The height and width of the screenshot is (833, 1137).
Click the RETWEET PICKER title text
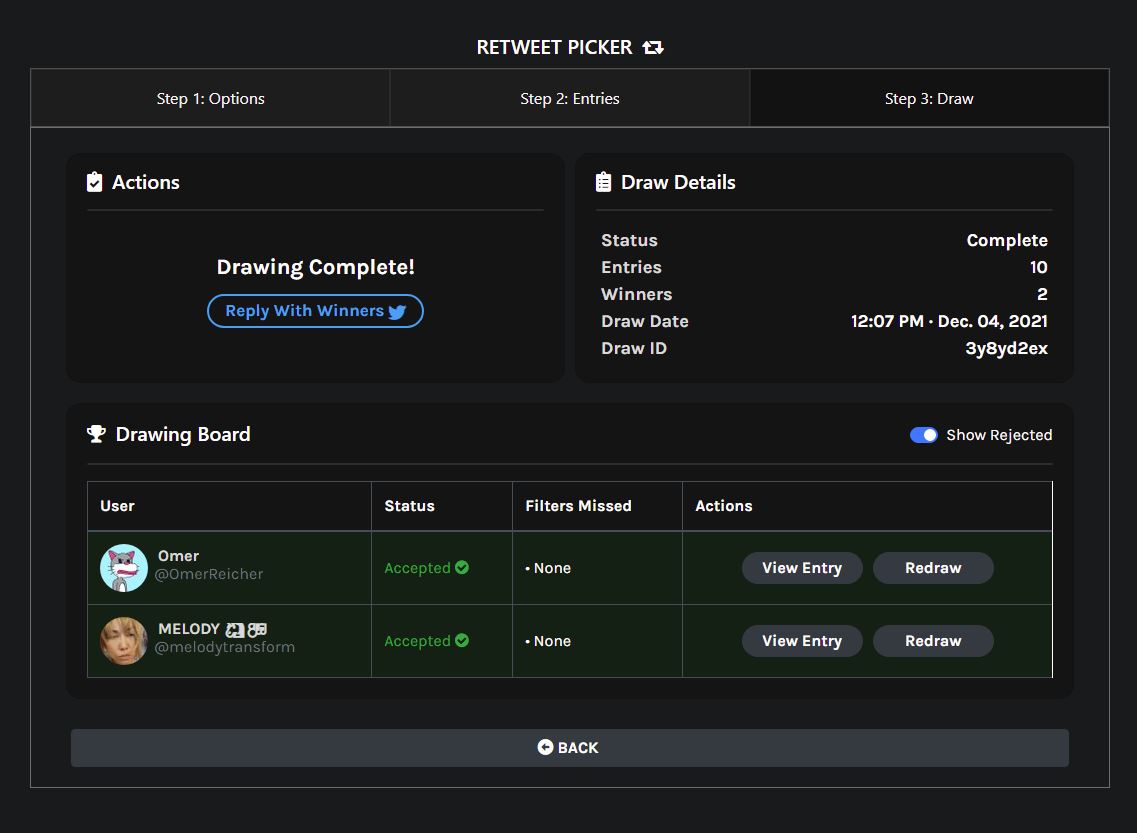554,47
